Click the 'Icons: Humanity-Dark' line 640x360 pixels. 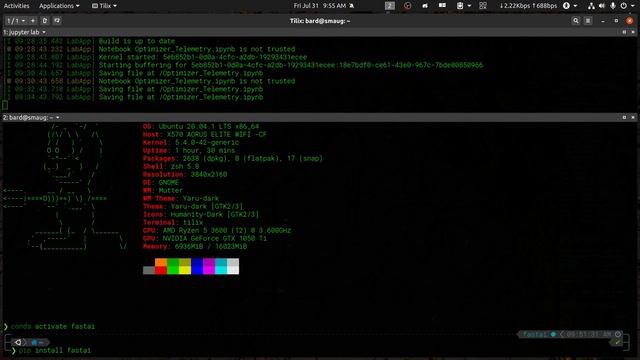(x=201, y=214)
